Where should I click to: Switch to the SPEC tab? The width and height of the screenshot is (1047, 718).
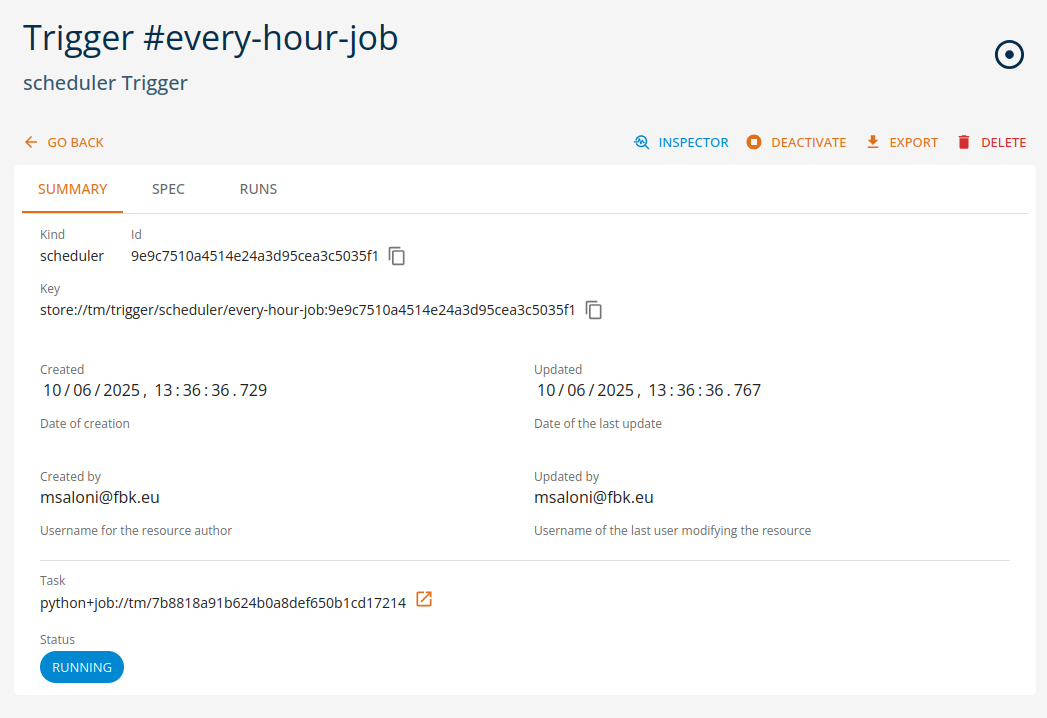[x=168, y=189]
